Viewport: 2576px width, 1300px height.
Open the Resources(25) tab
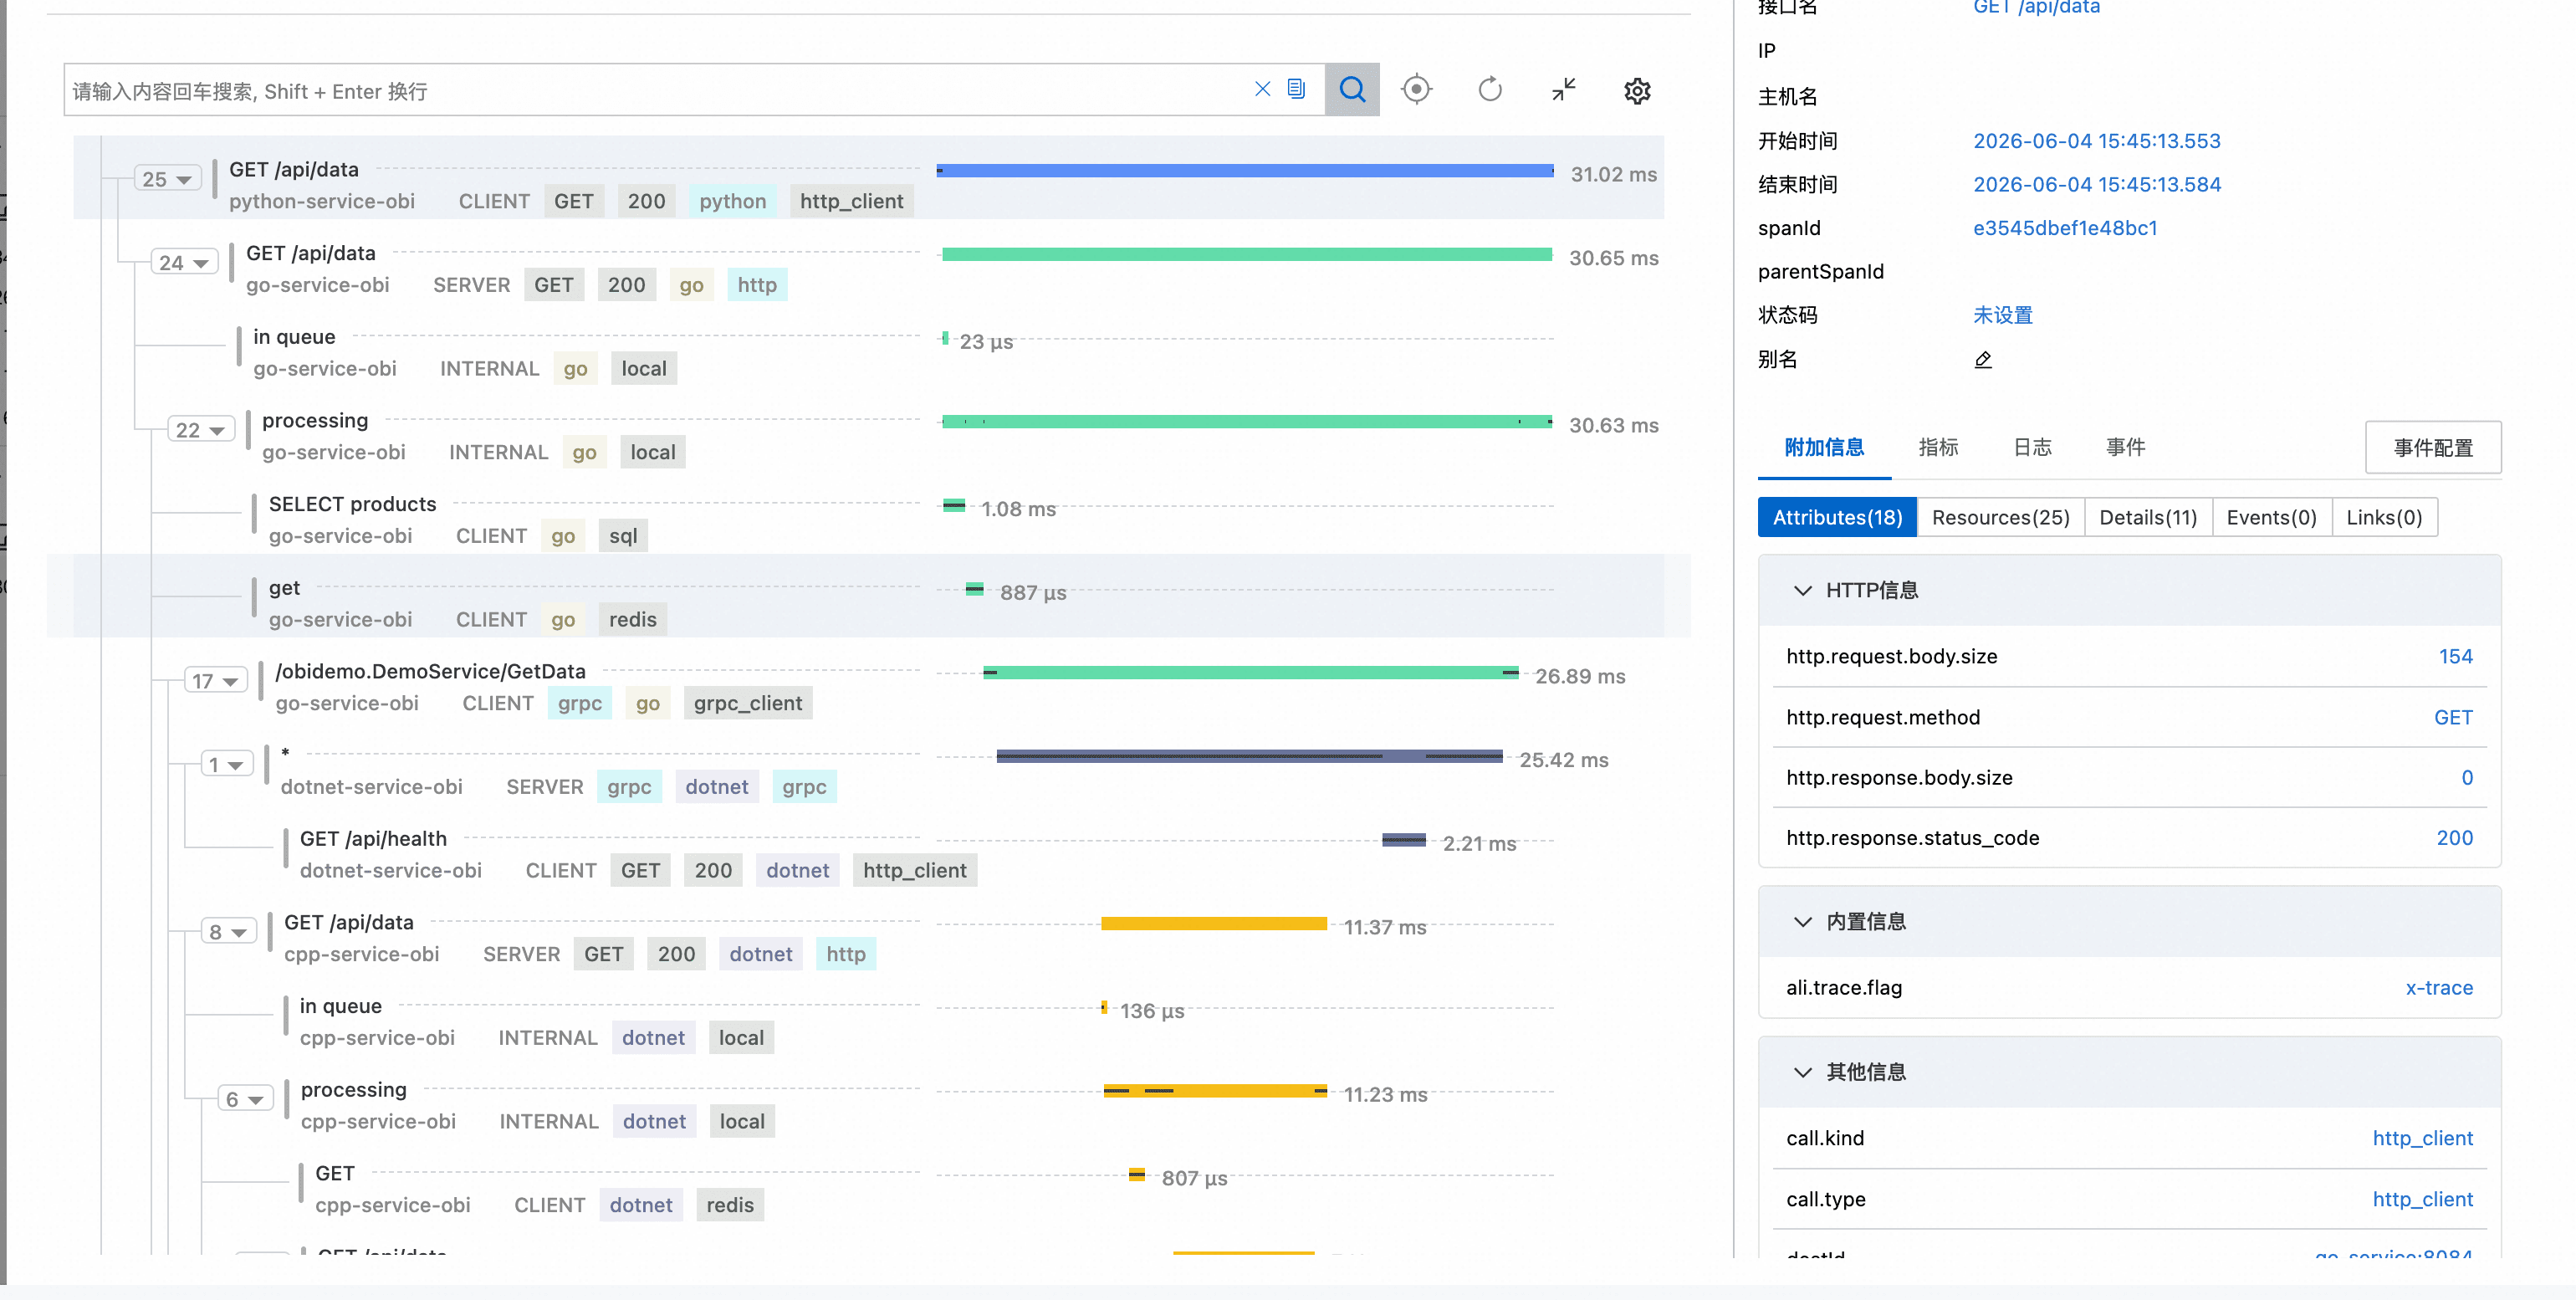tap(2000, 517)
